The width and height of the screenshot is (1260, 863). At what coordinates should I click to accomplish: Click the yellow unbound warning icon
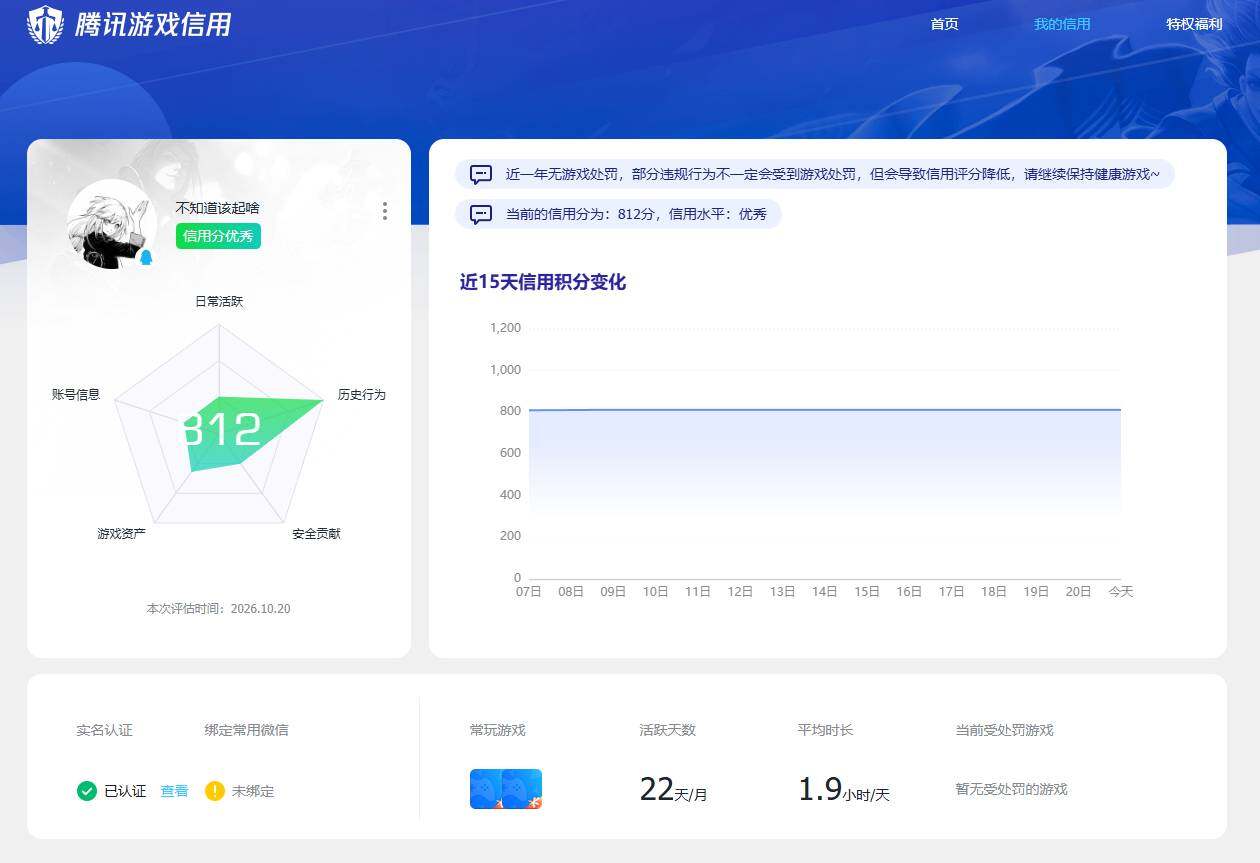pyautogui.click(x=215, y=791)
